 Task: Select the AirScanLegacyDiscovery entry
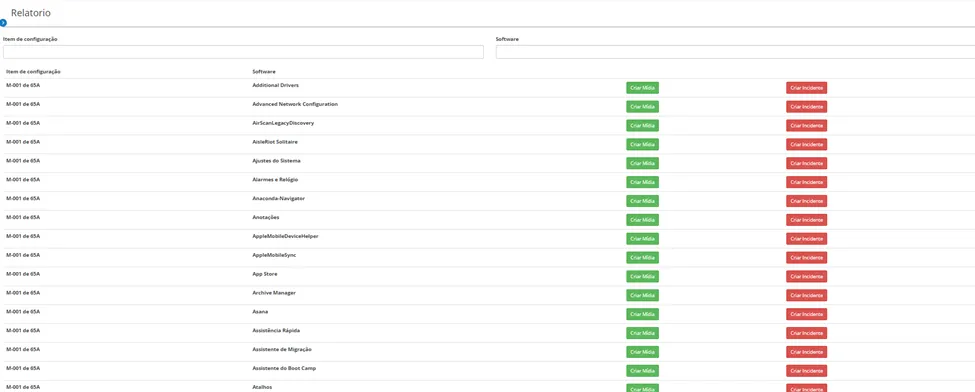(x=283, y=123)
